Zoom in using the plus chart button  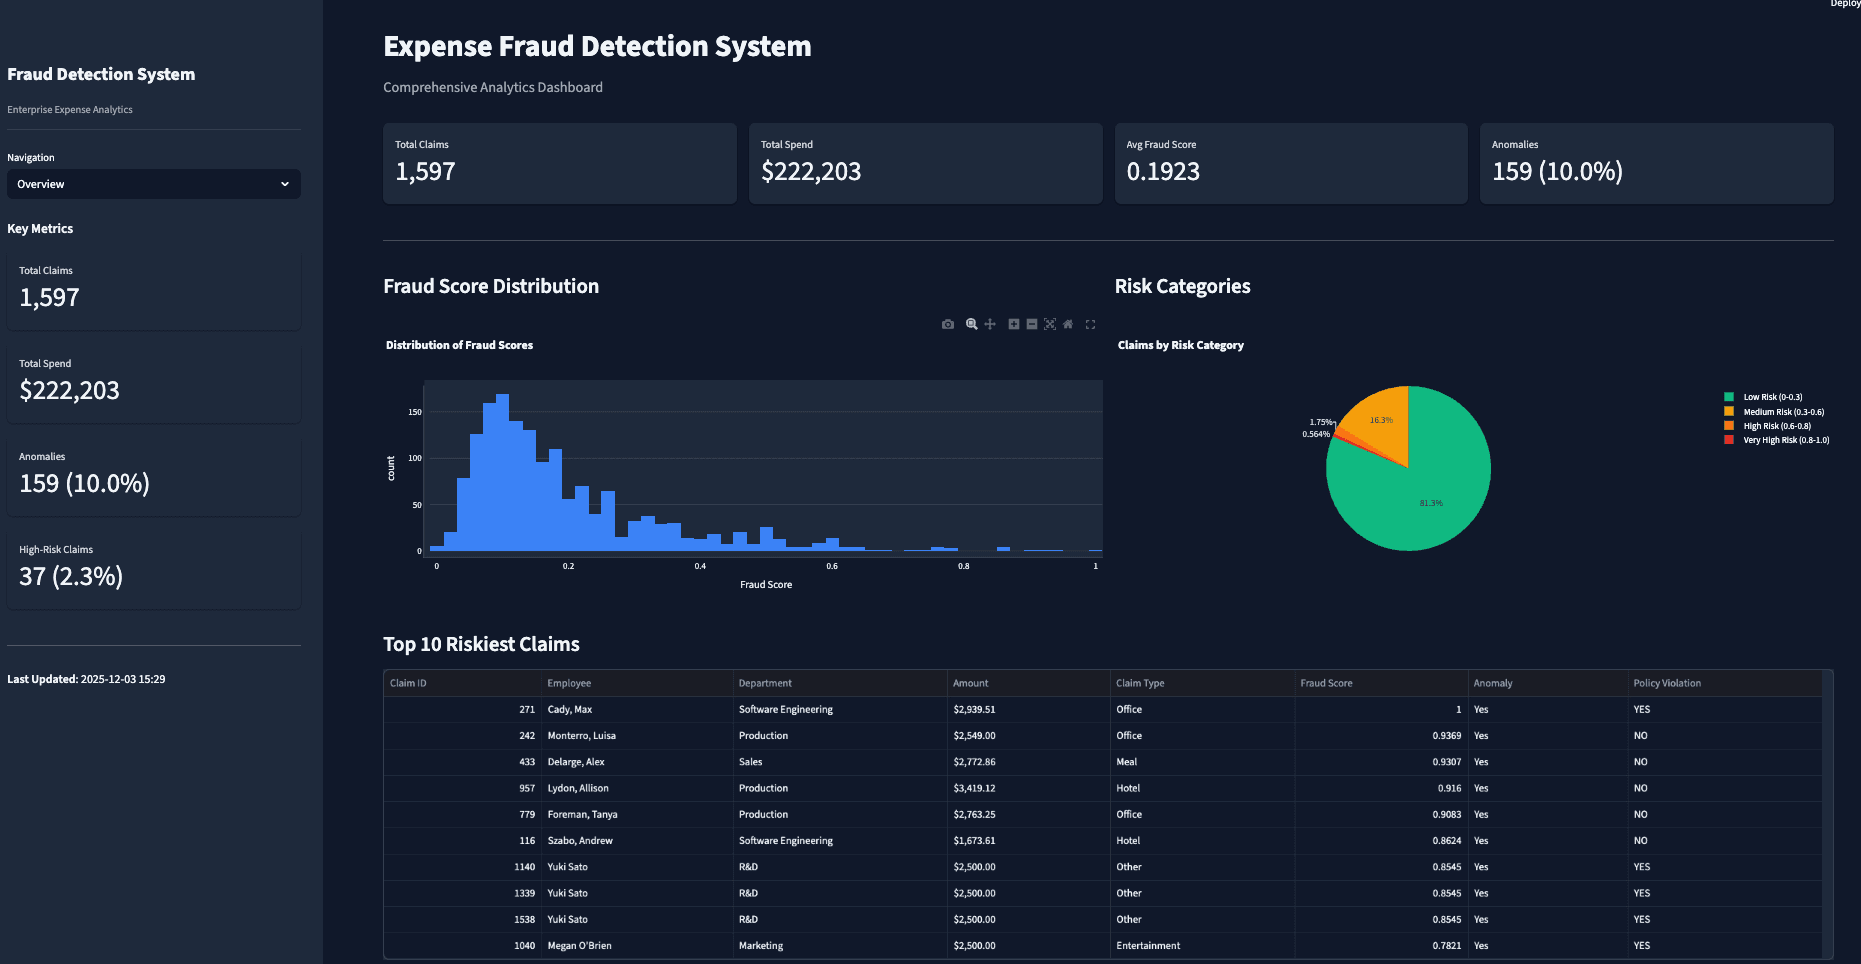click(x=1014, y=324)
